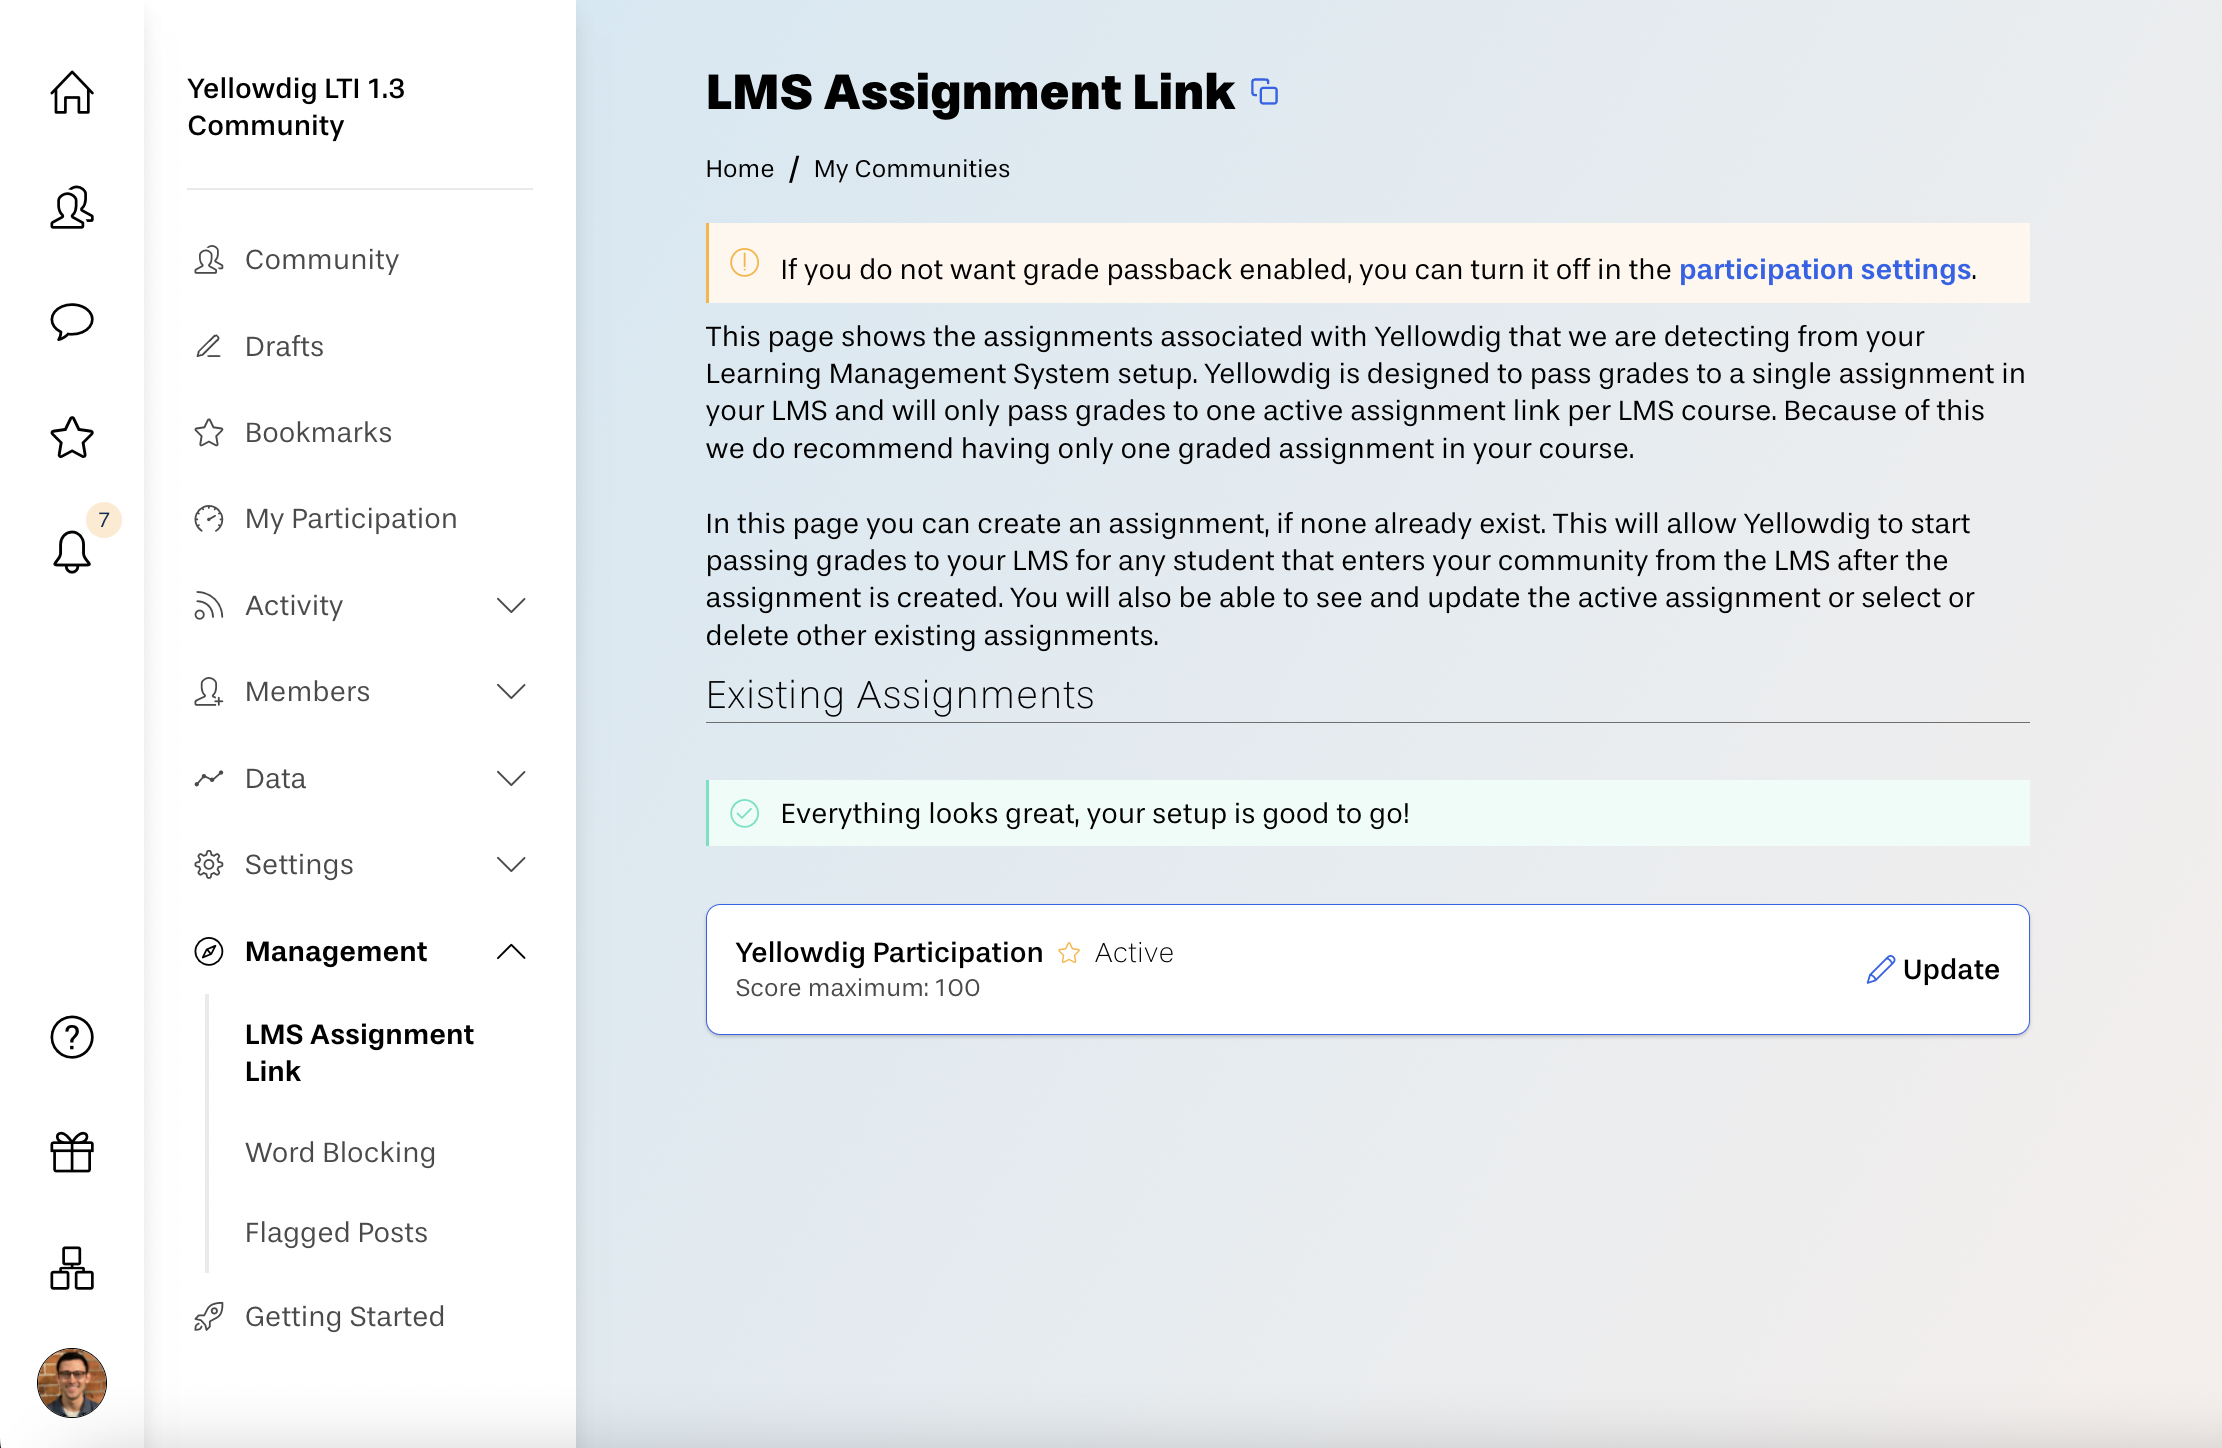Click the help question mark icon
The height and width of the screenshot is (1448, 2222).
pyautogui.click(x=72, y=1037)
